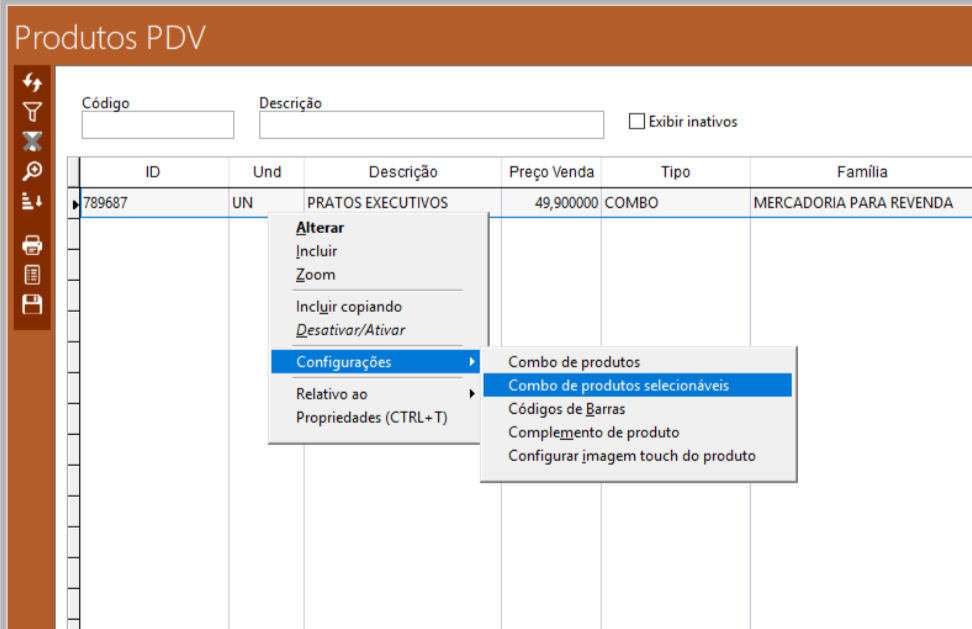Open Propriedades (CTRL+T) menu item
Image resolution: width=972 pixels, height=629 pixels.
[371, 417]
